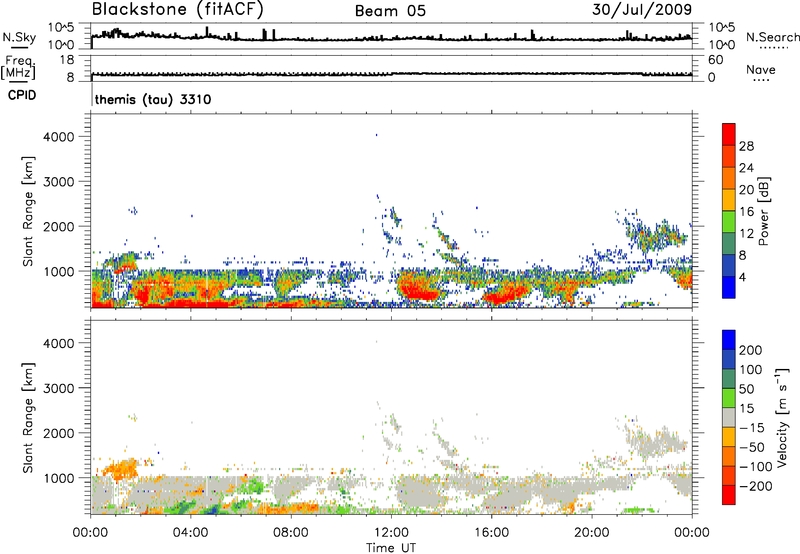The width and height of the screenshot is (800, 554).
Task: Click the '16:00' time tick label
Action: click(x=491, y=533)
